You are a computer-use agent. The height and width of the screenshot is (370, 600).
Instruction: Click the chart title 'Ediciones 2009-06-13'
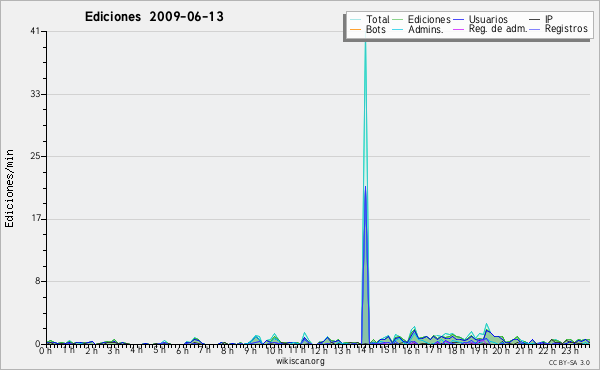[154, 17]
